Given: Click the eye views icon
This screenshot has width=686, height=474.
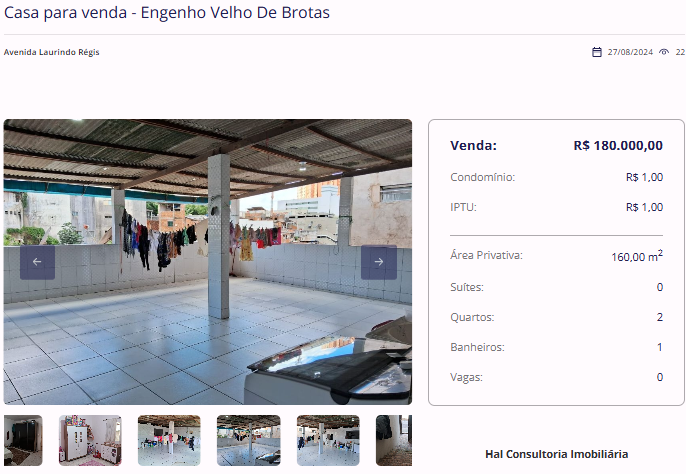Looking at the screenshot, I should click(664, 52).
